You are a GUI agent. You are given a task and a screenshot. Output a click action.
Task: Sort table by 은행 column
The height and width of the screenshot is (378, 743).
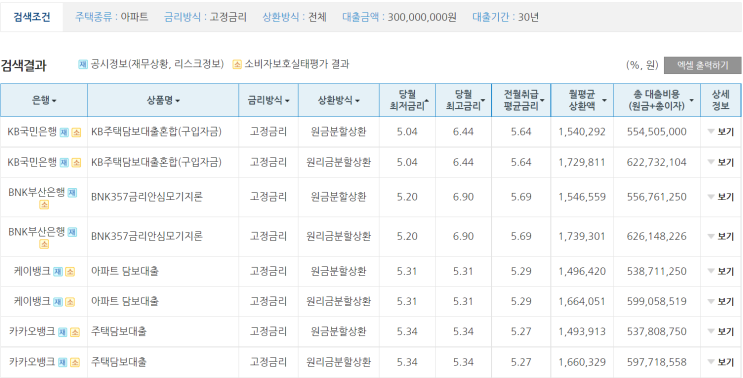[x=44, y=100]
